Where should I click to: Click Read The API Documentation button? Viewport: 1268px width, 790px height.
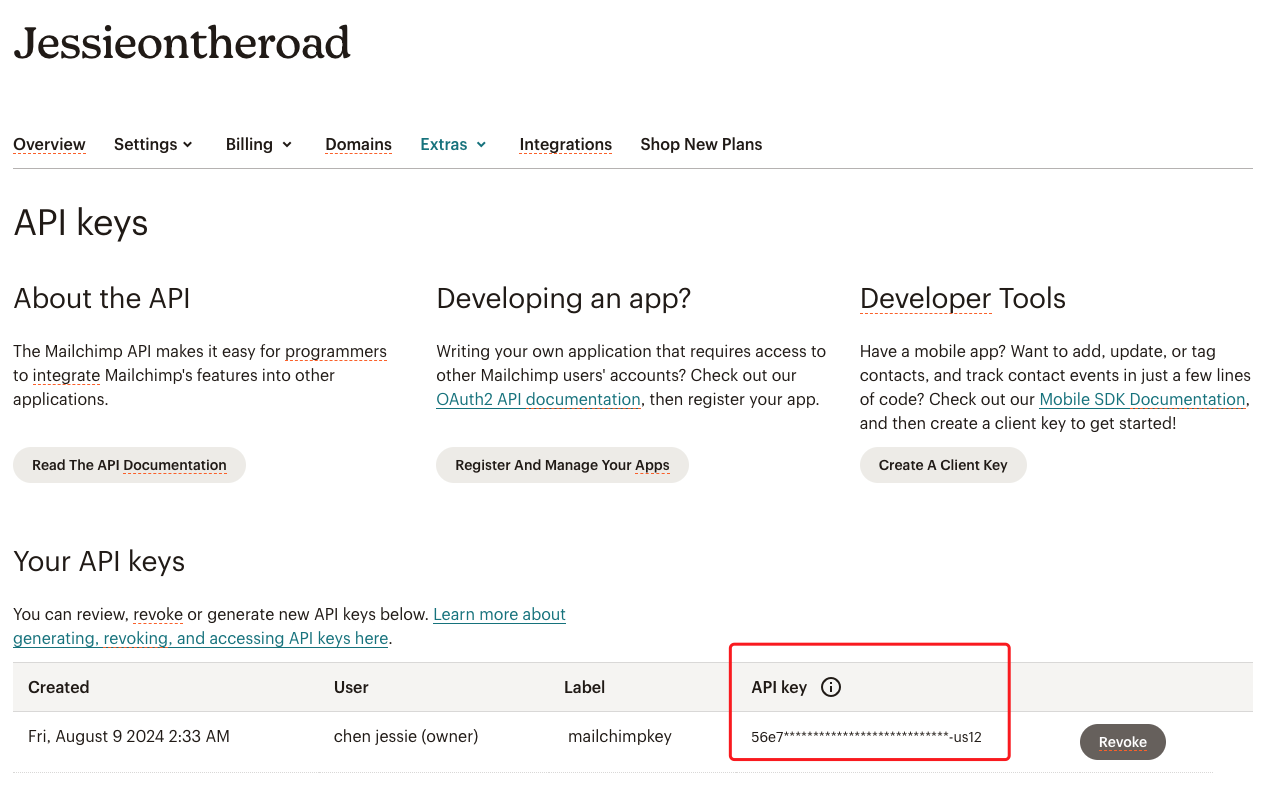coord(129,465)
